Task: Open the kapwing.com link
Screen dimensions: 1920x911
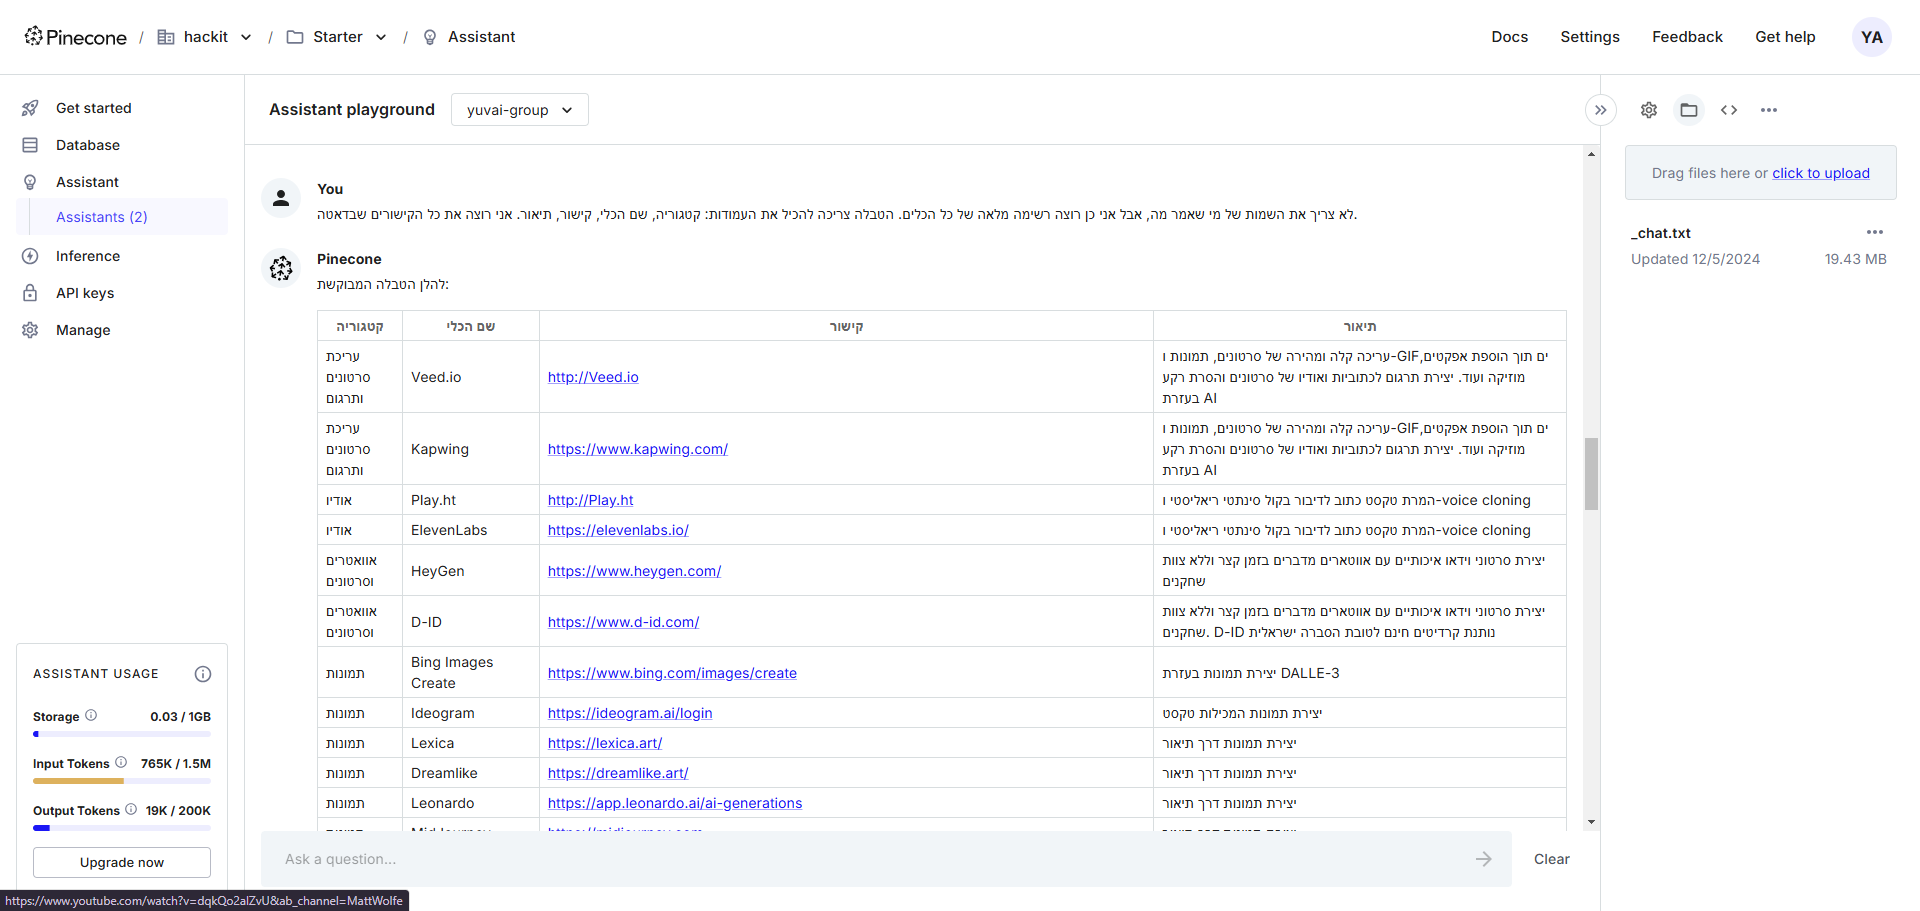Action: [x=638, y=449]
